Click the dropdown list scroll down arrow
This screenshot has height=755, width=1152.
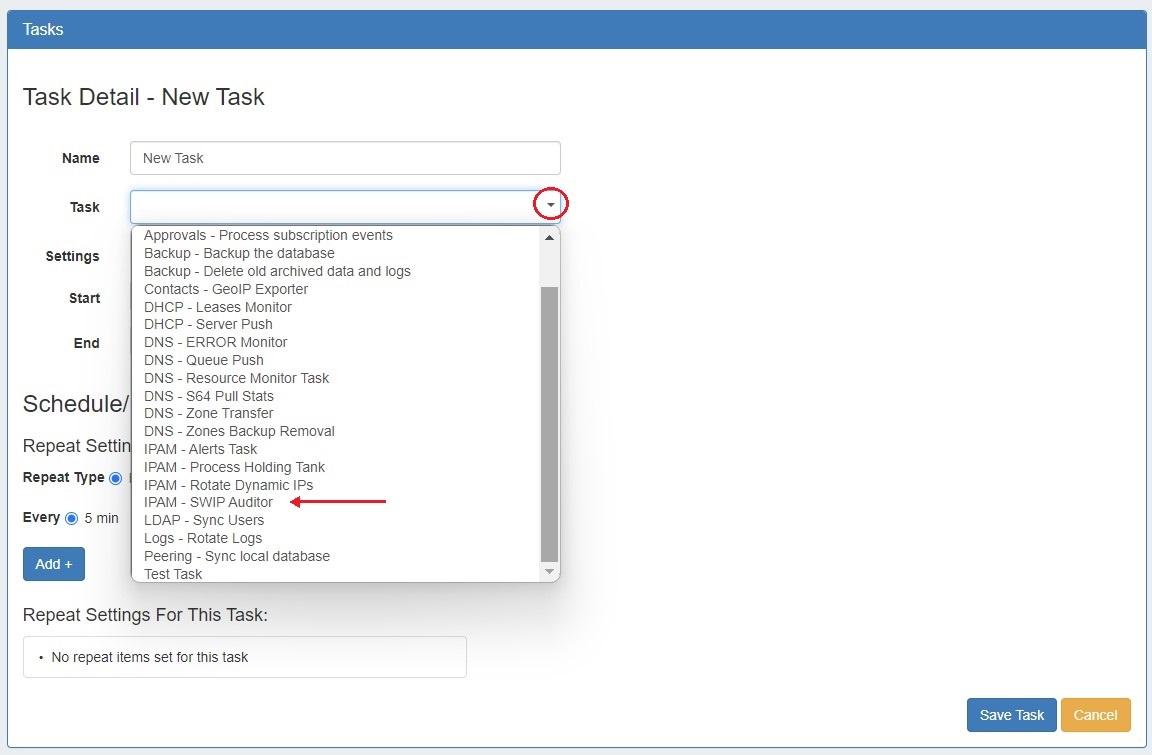[x=549, y=571]
